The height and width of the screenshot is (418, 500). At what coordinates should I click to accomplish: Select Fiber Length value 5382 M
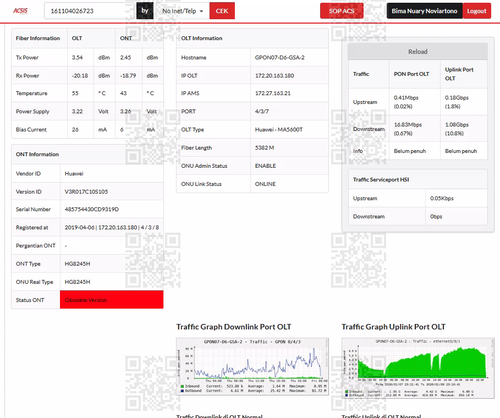[x=264, y=148]
